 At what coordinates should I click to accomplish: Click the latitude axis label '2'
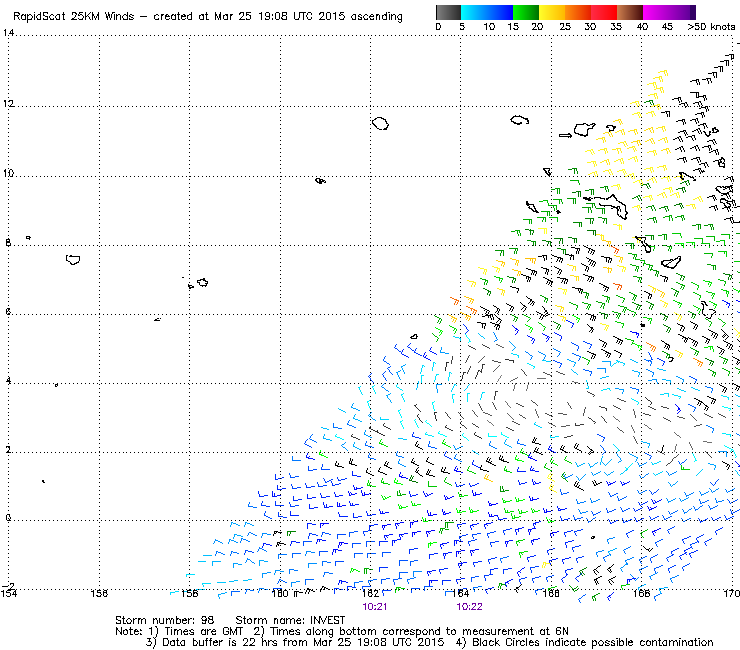coord(8,449)
